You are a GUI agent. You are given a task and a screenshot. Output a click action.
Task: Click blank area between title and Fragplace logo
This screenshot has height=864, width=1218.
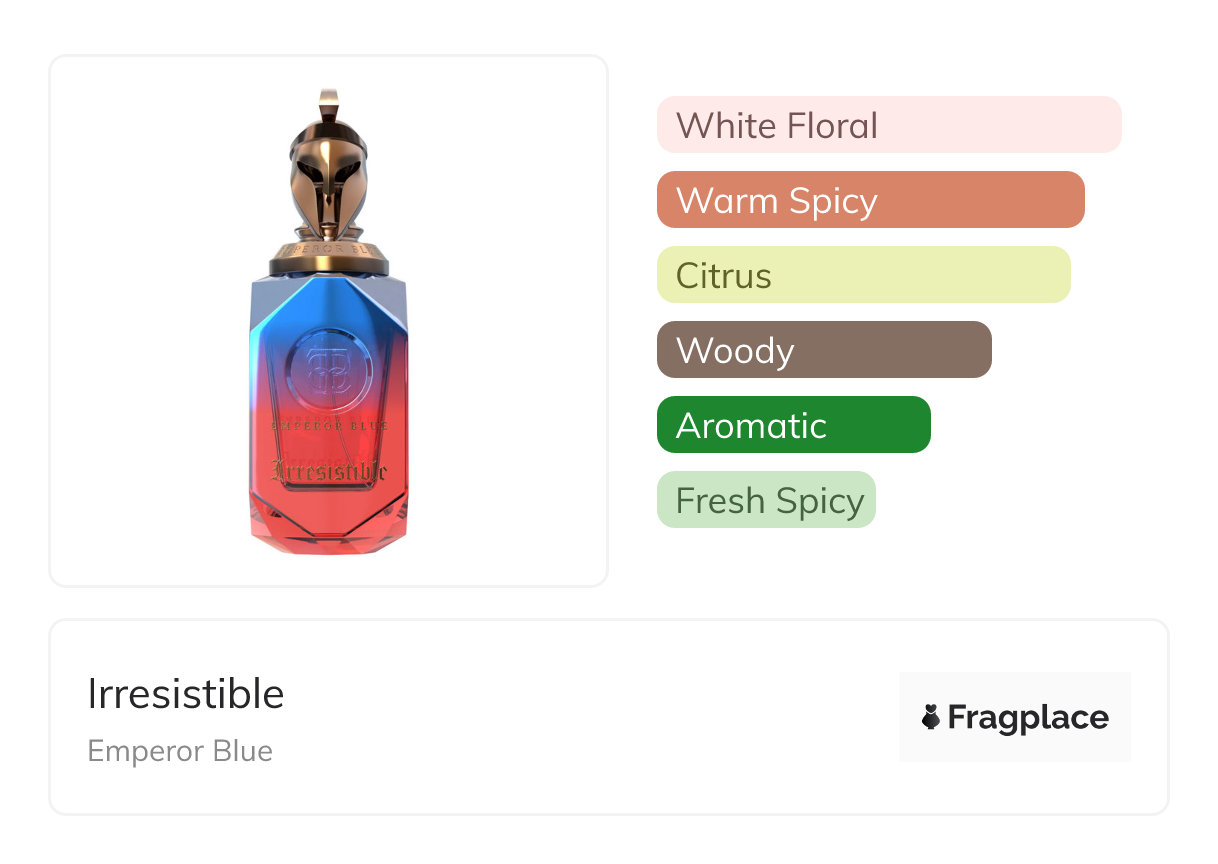(600, 717)
